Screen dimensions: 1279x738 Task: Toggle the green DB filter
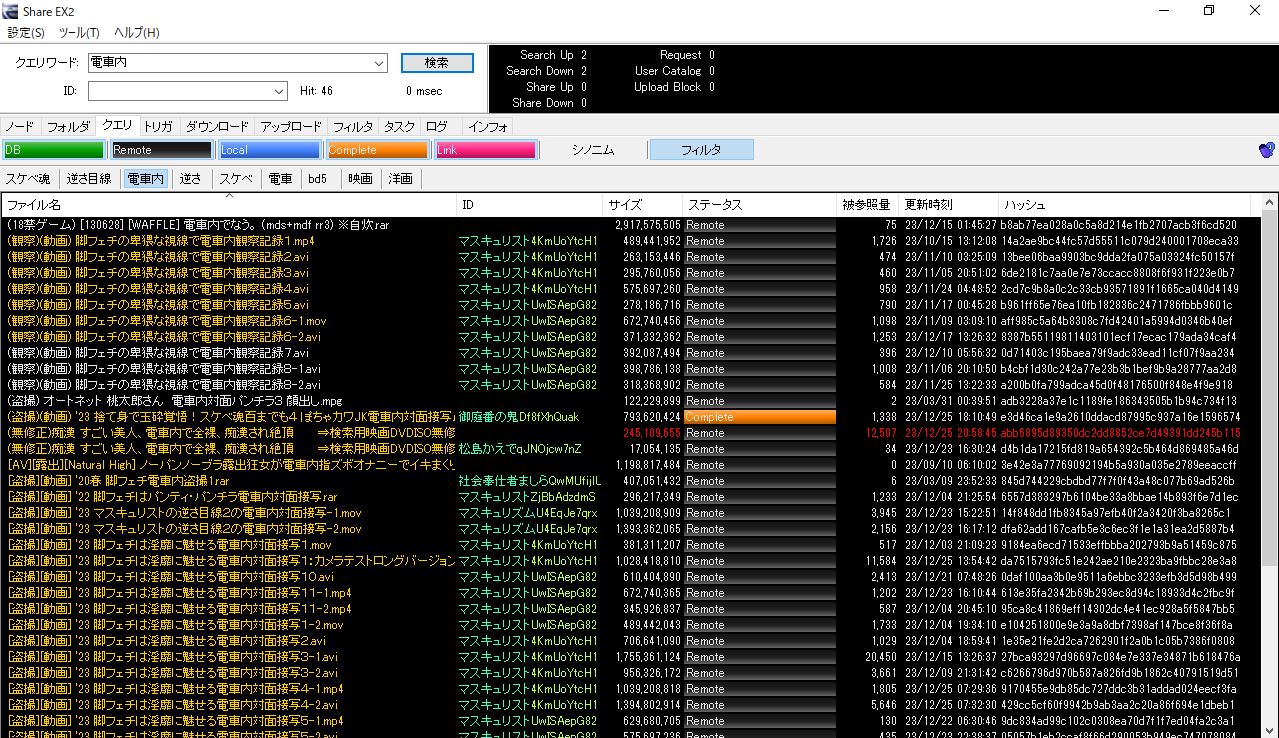coord(54,150)
